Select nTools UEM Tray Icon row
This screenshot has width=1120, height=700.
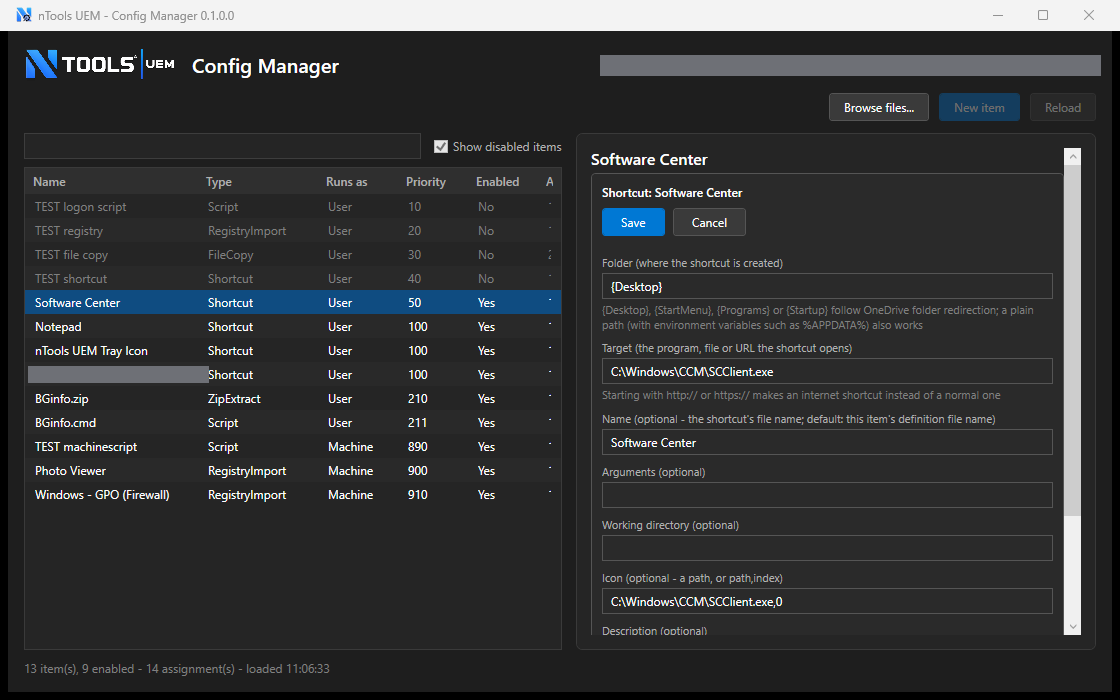pos(293,351)
